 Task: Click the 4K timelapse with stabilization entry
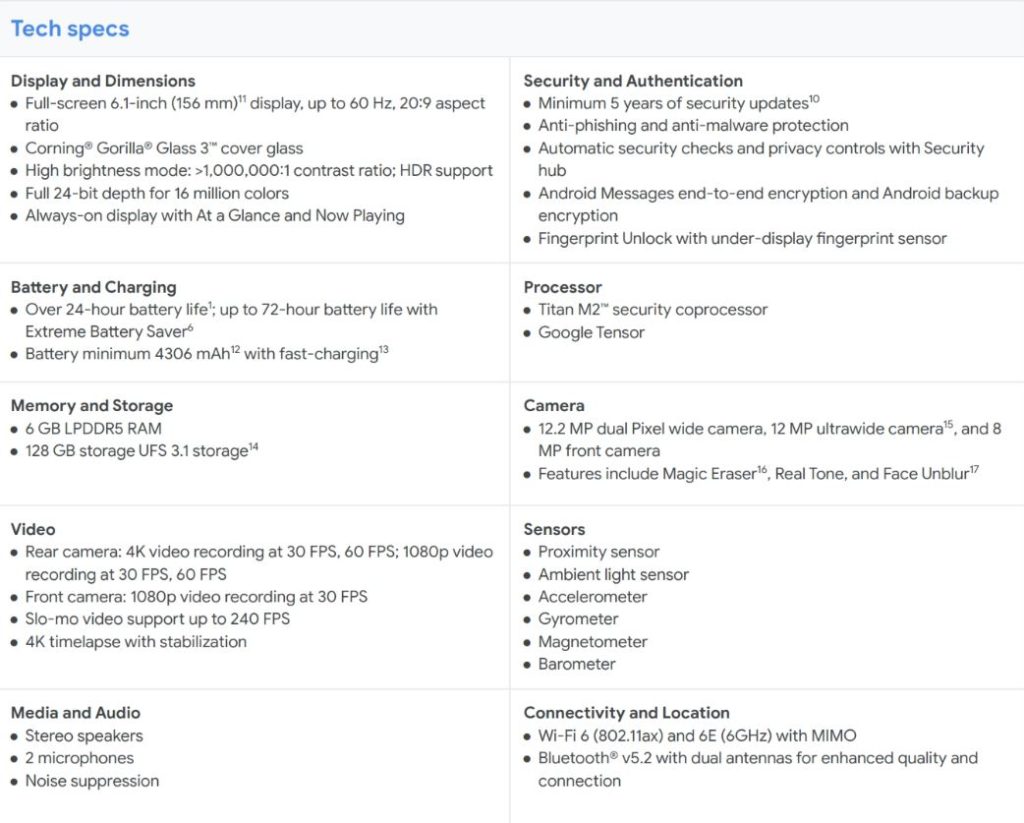[136, 642]
